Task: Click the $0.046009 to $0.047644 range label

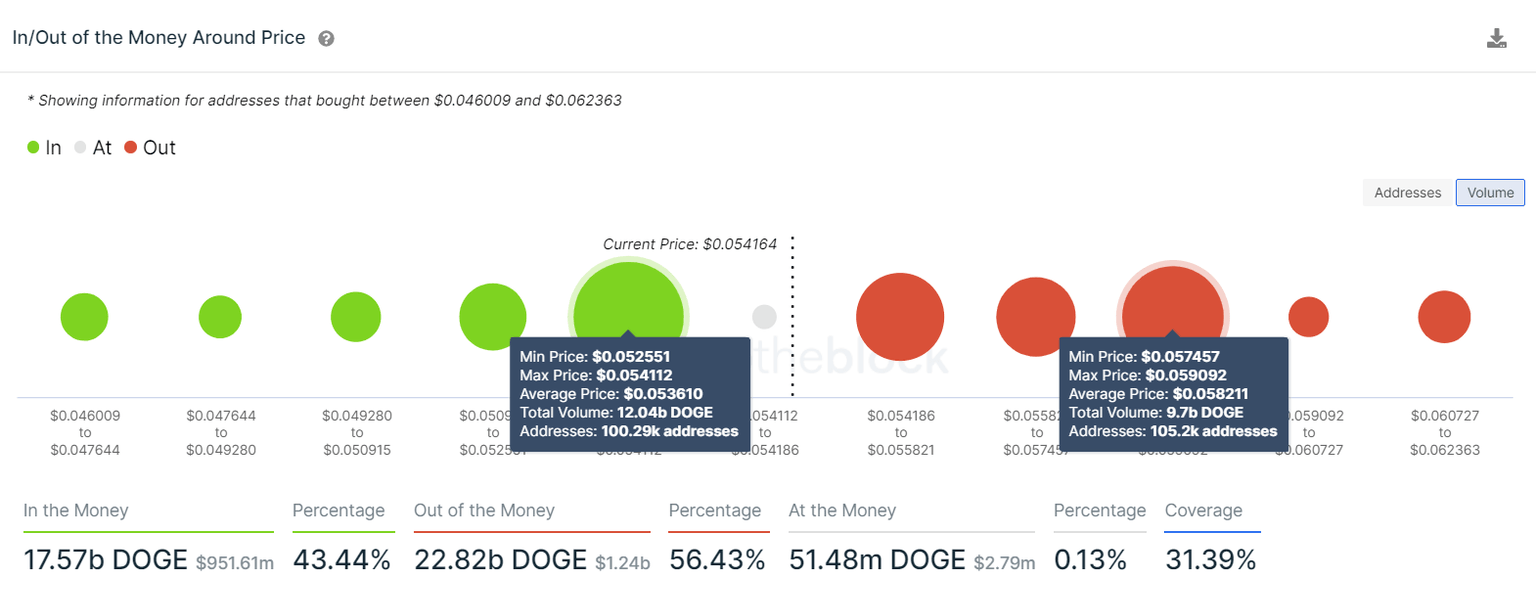Action: pyautogui.click(x=84, y=432)
